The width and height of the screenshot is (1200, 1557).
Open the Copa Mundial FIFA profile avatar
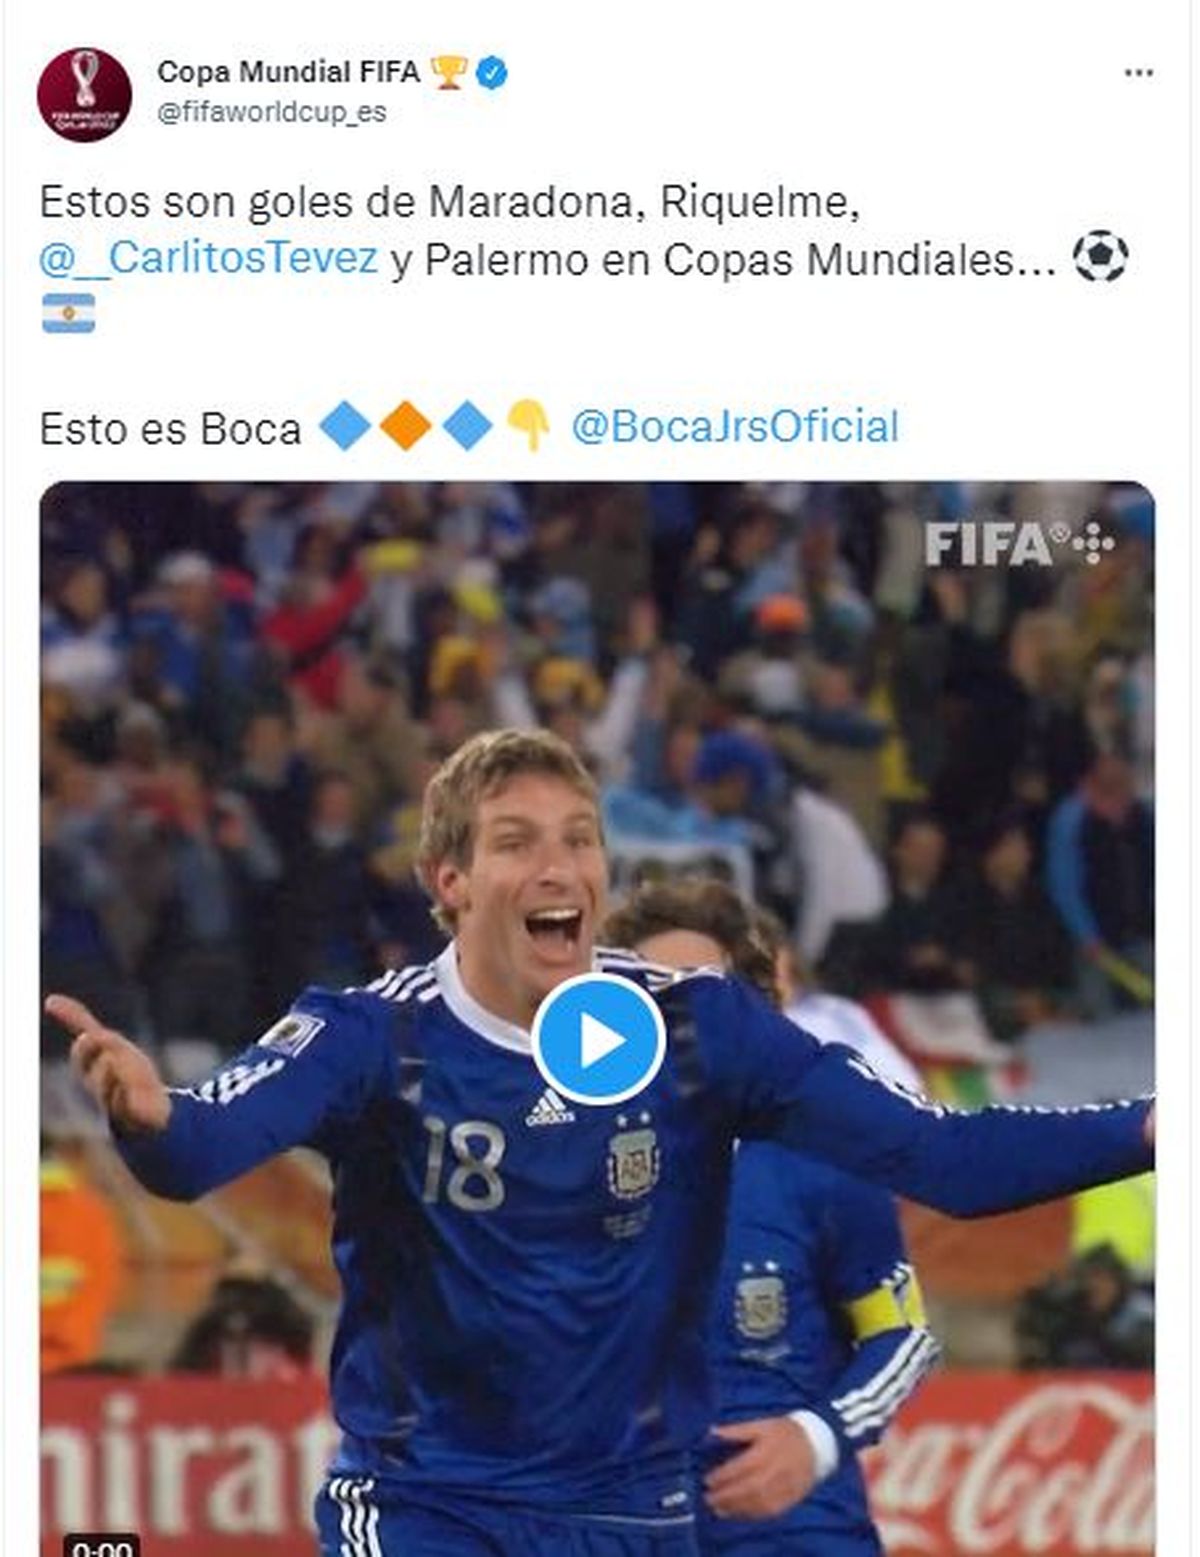84,95
